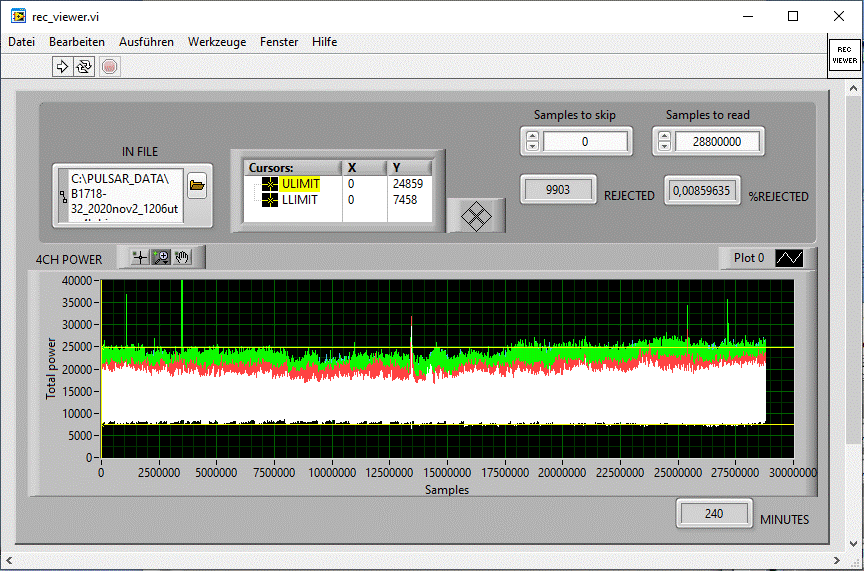Image resolution: width=864 pixels, height=571 pixels.
Task: Open the Fenster menu
Action: [x=279, y=42]
